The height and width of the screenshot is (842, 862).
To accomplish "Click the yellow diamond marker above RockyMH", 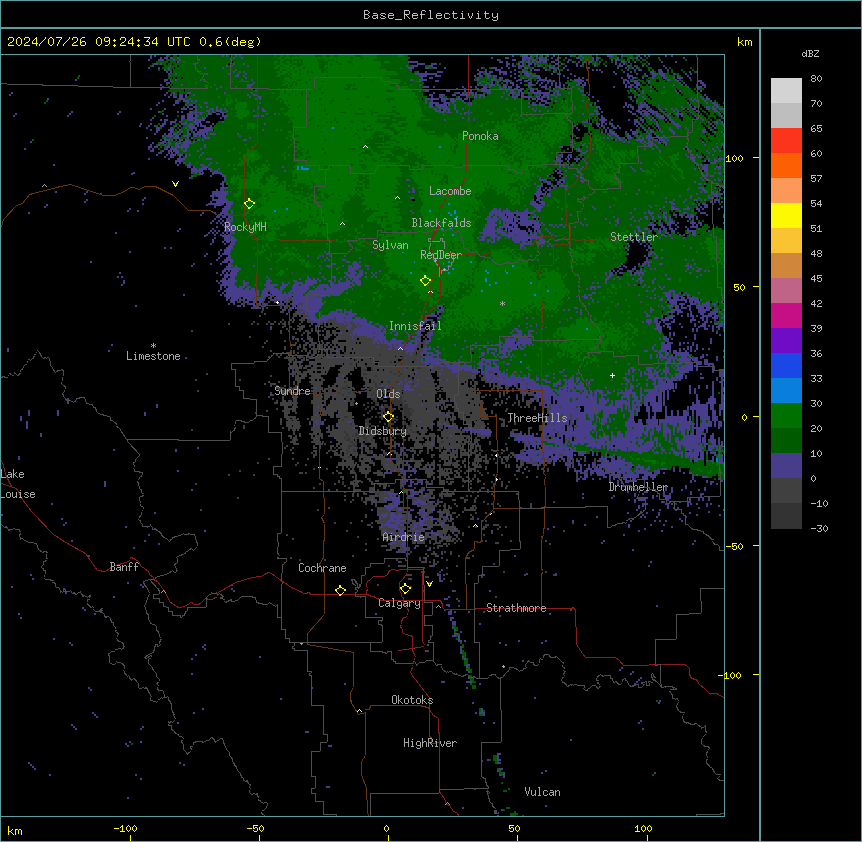I will pos(249,204).
